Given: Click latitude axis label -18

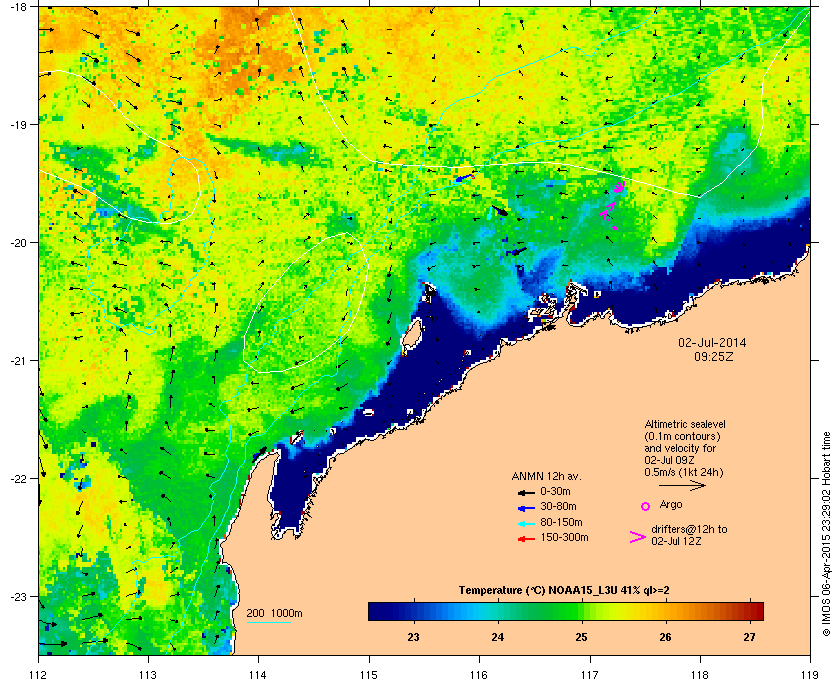Looking at the screenshot, I should pos(19,6).
